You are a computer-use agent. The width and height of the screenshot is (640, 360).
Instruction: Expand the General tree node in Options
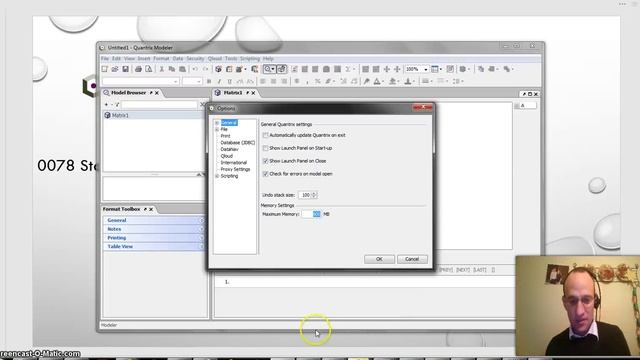tap(217, 122)
